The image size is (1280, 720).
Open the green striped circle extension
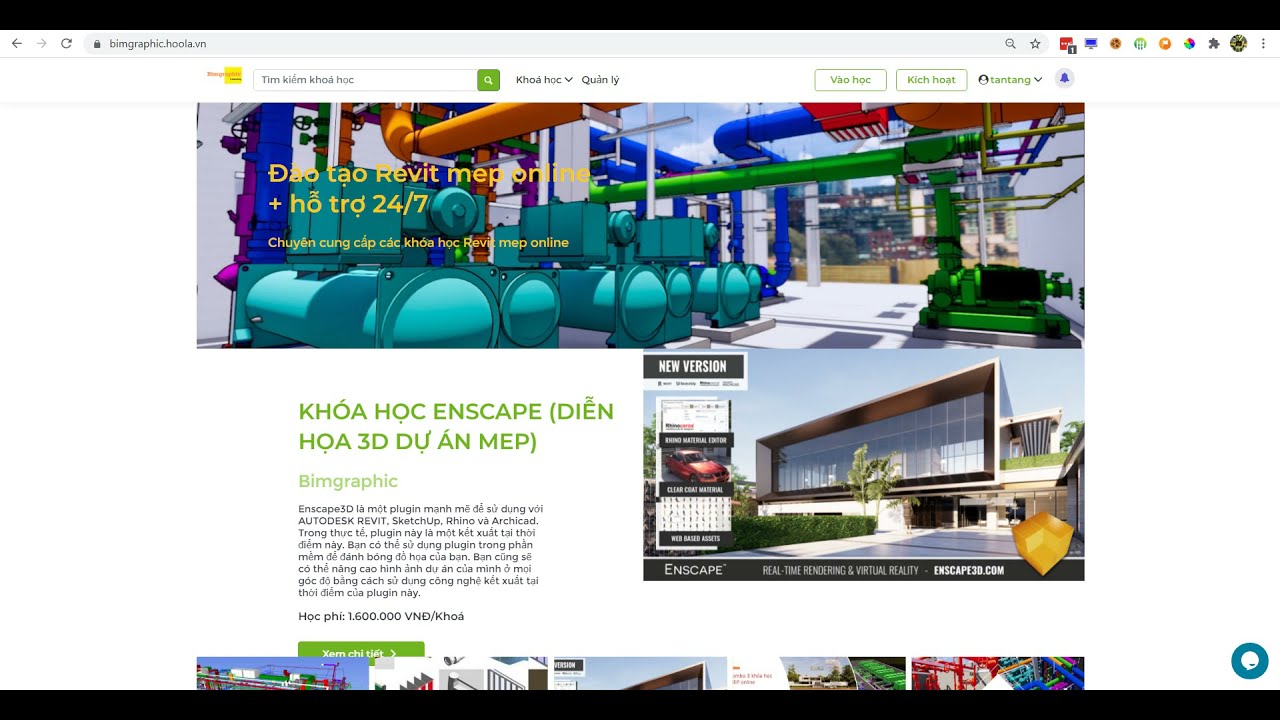(1140, 44)
